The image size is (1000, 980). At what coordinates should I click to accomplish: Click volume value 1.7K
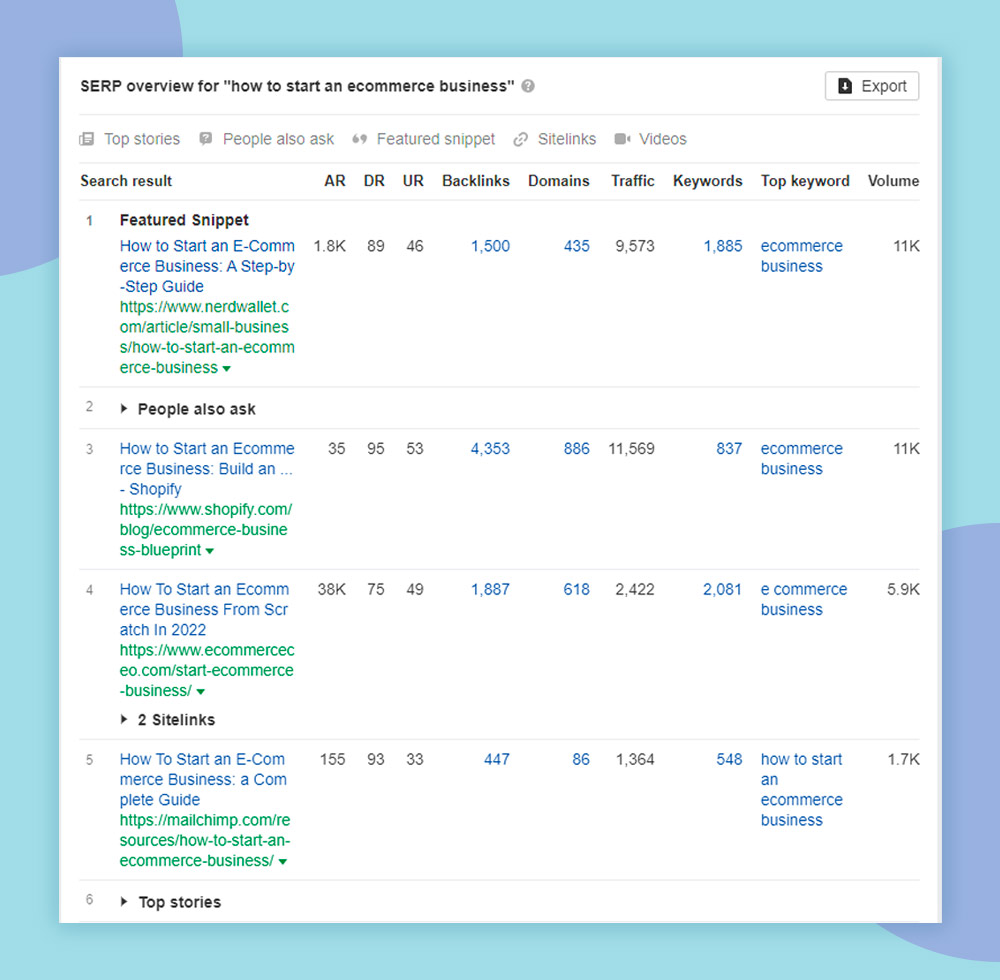(x=903, y=759)
